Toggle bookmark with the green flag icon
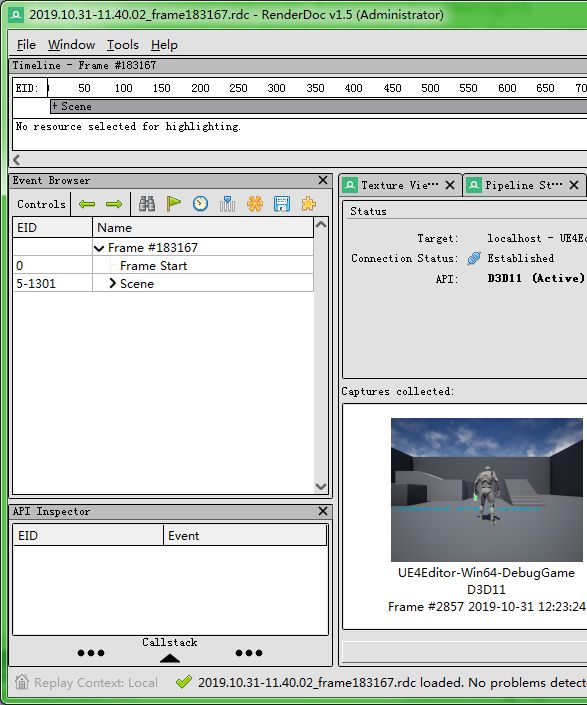The width and height of the screenshot is (587, 705). click(x=173, y=204)
